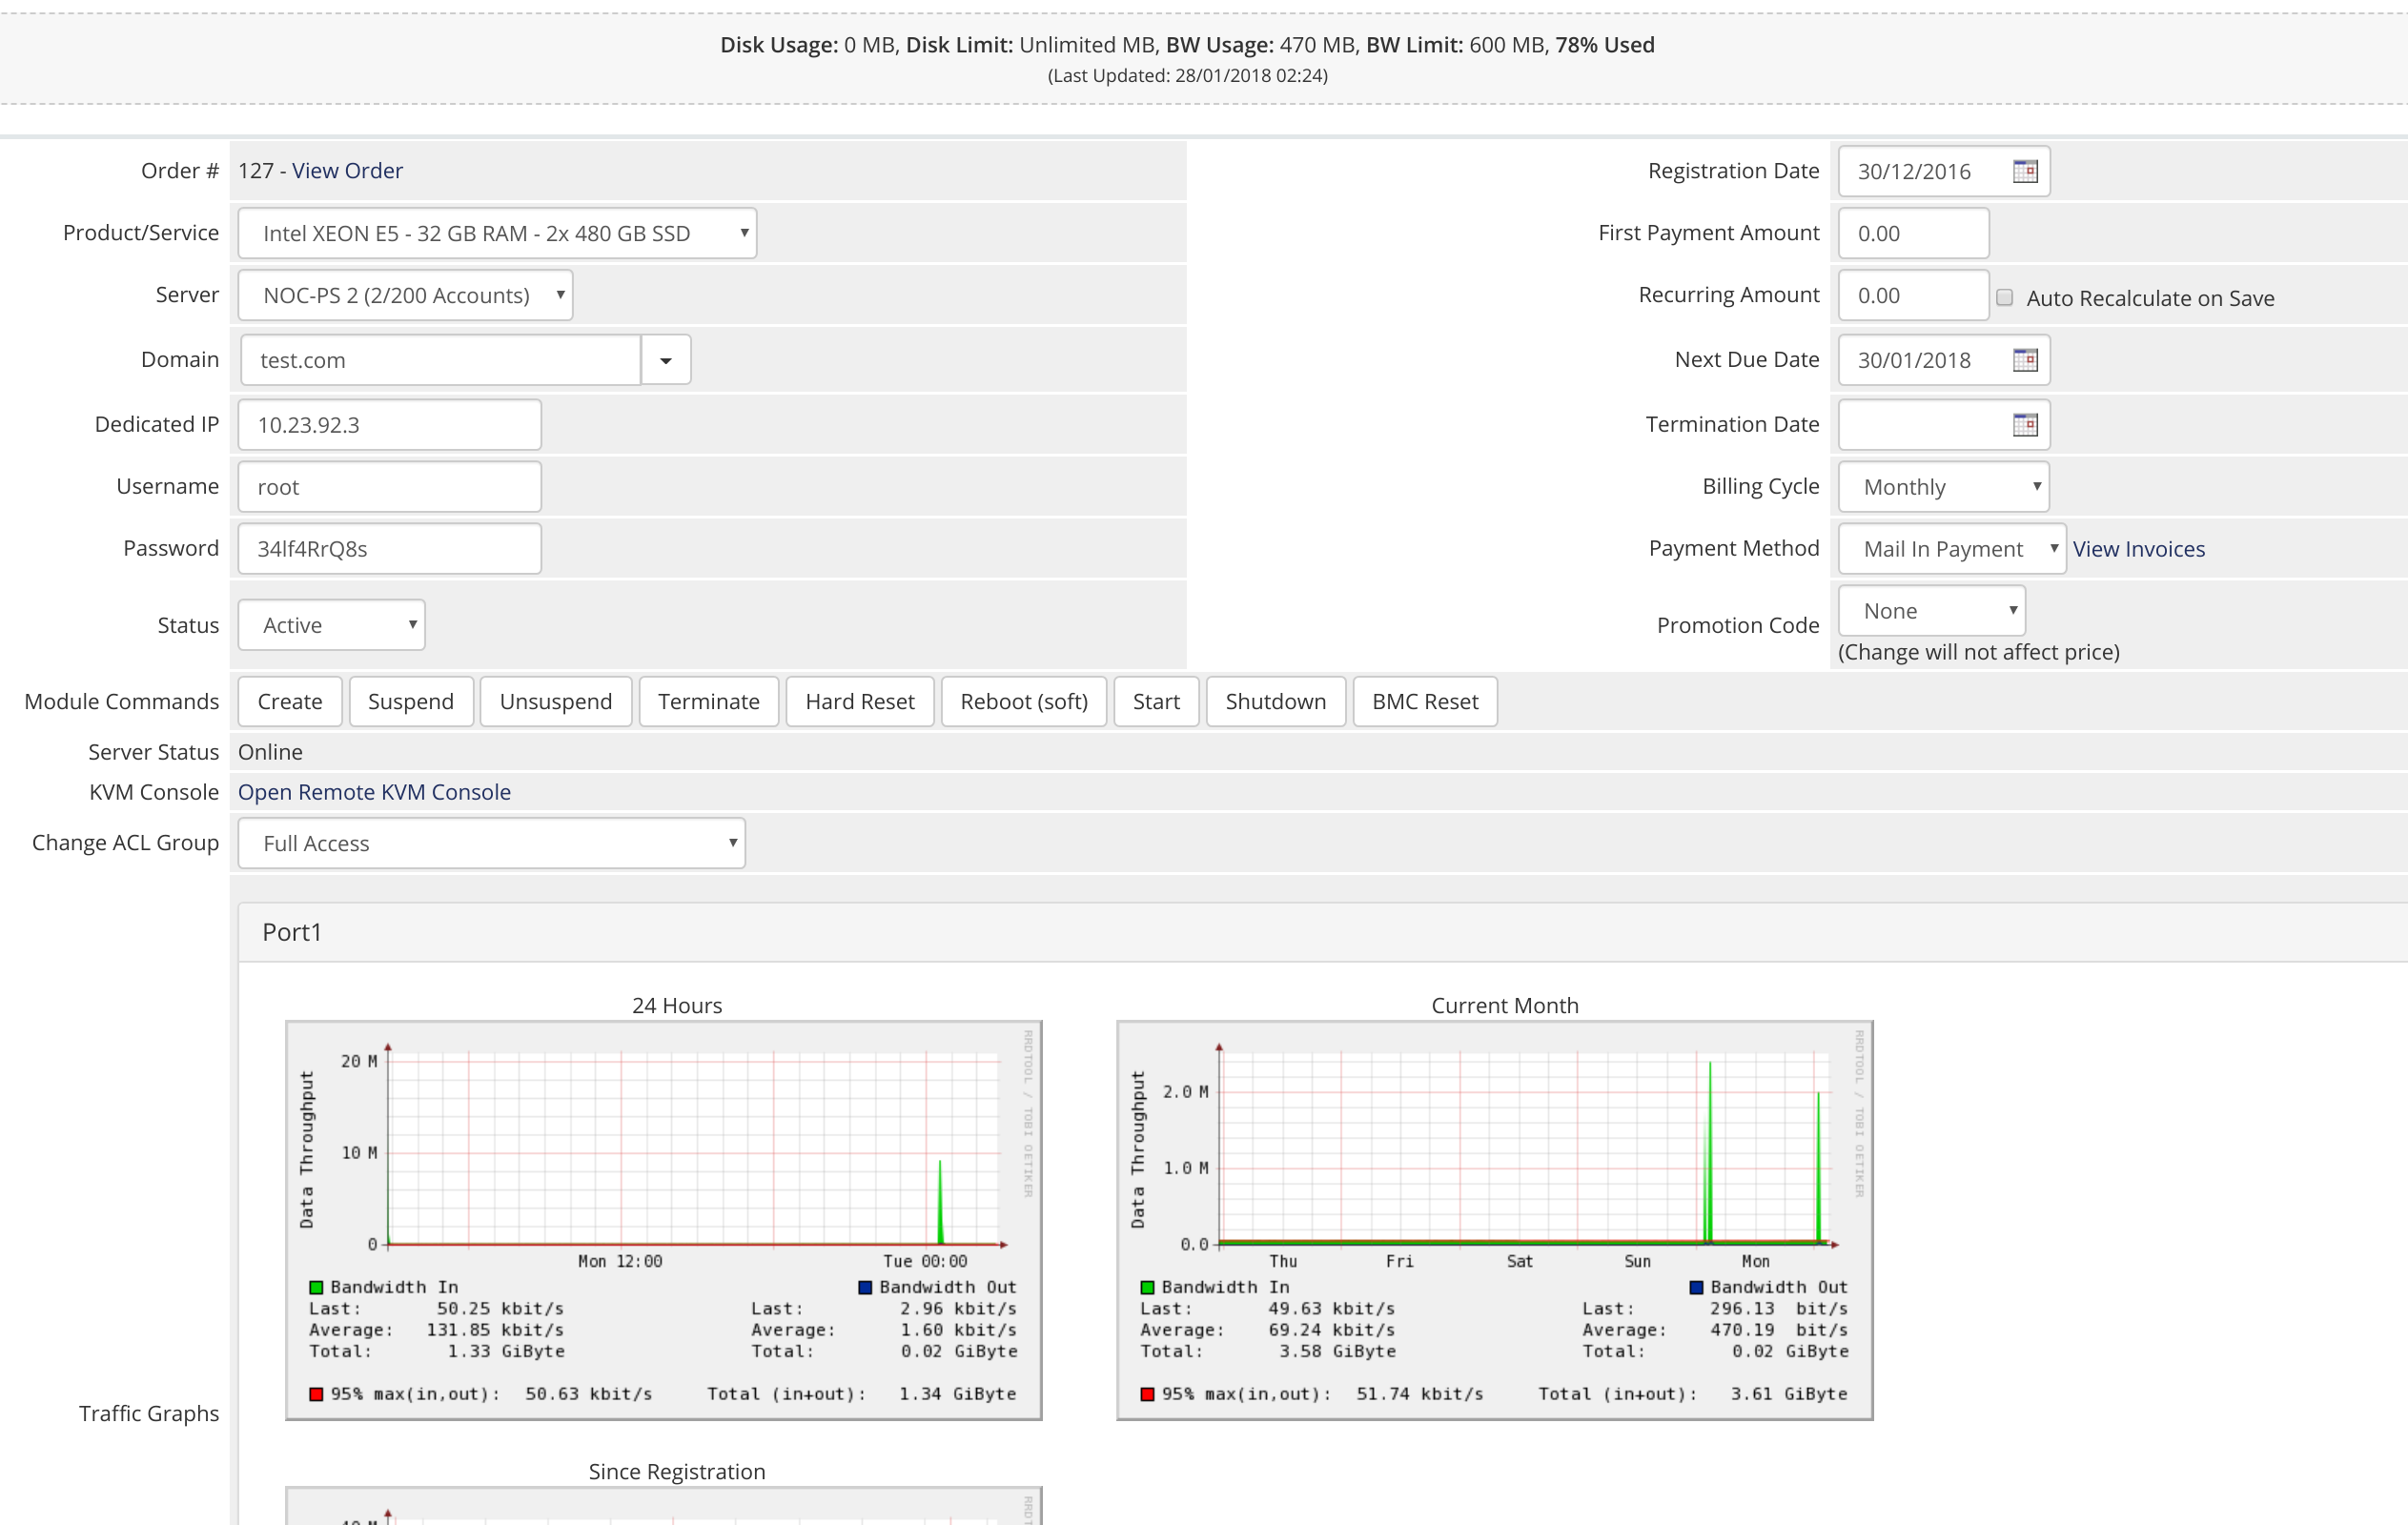Click the Hard Reset button
2408x1525 pixels.
coord(860,701)
